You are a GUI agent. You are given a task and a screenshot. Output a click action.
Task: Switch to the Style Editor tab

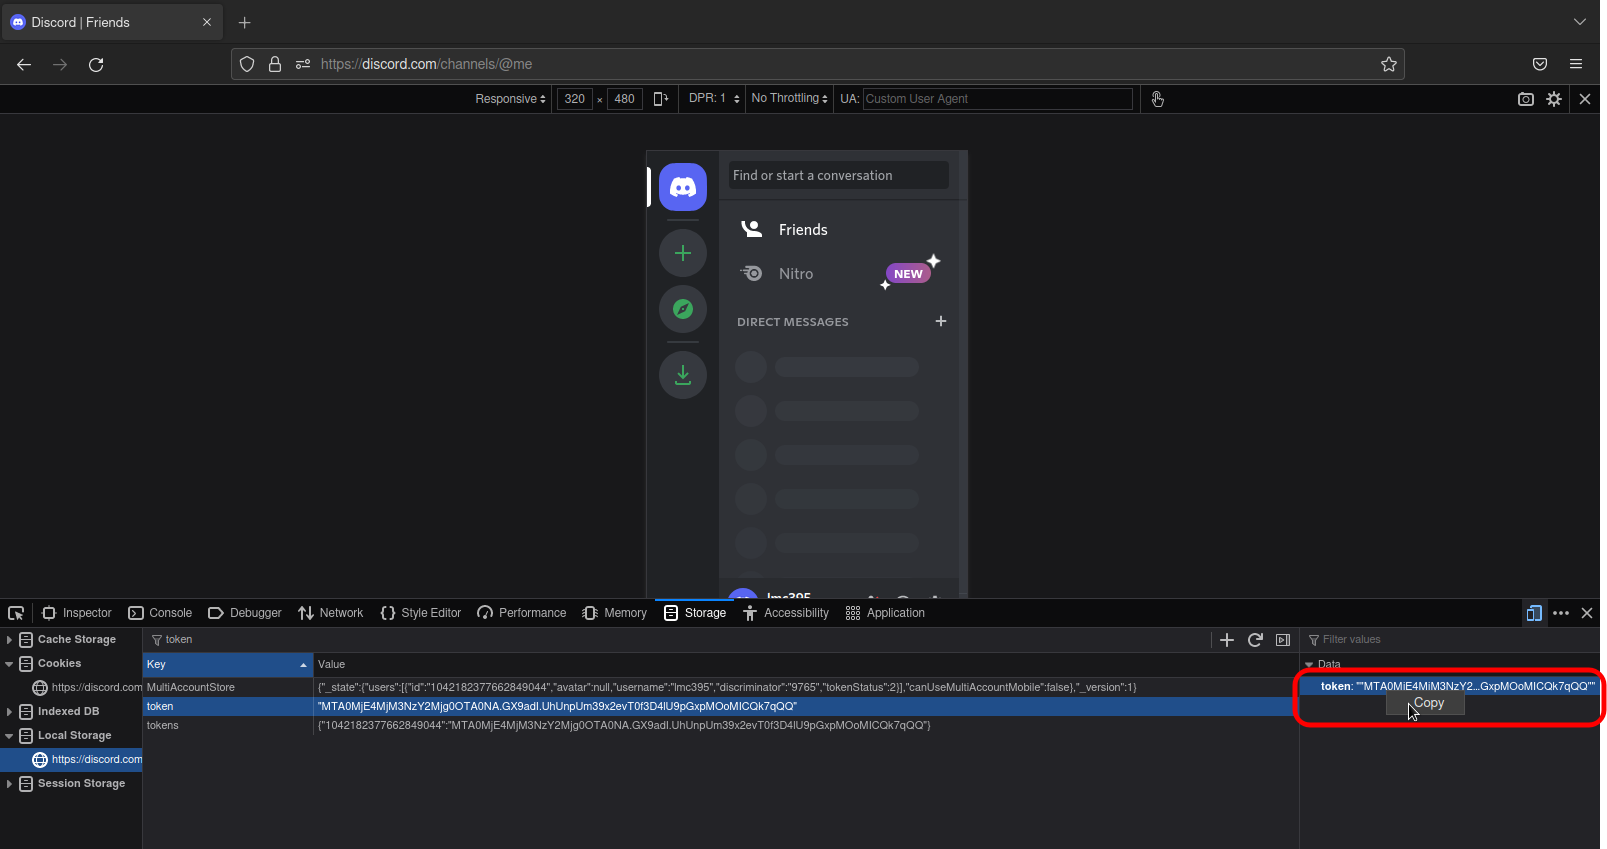[x=421, y=613]
